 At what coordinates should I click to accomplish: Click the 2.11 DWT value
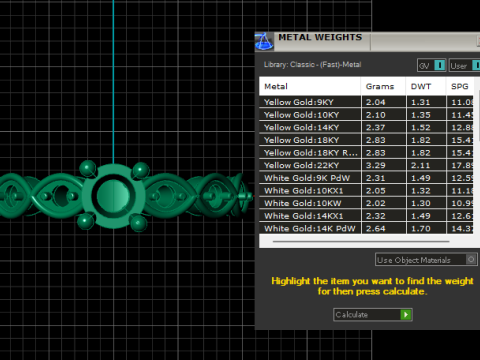tap(421, 165)
